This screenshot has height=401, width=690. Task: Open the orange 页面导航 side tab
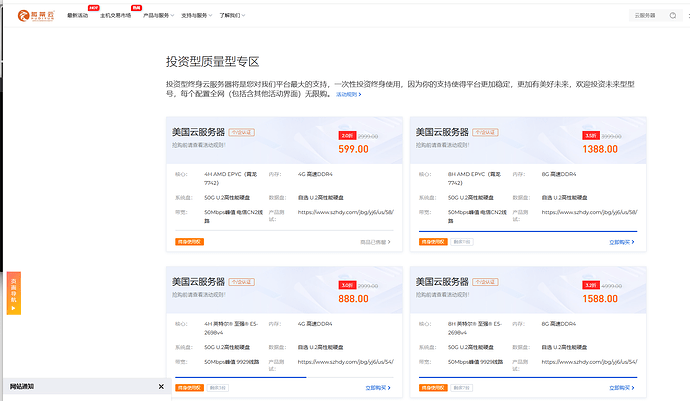coord(14,293)
